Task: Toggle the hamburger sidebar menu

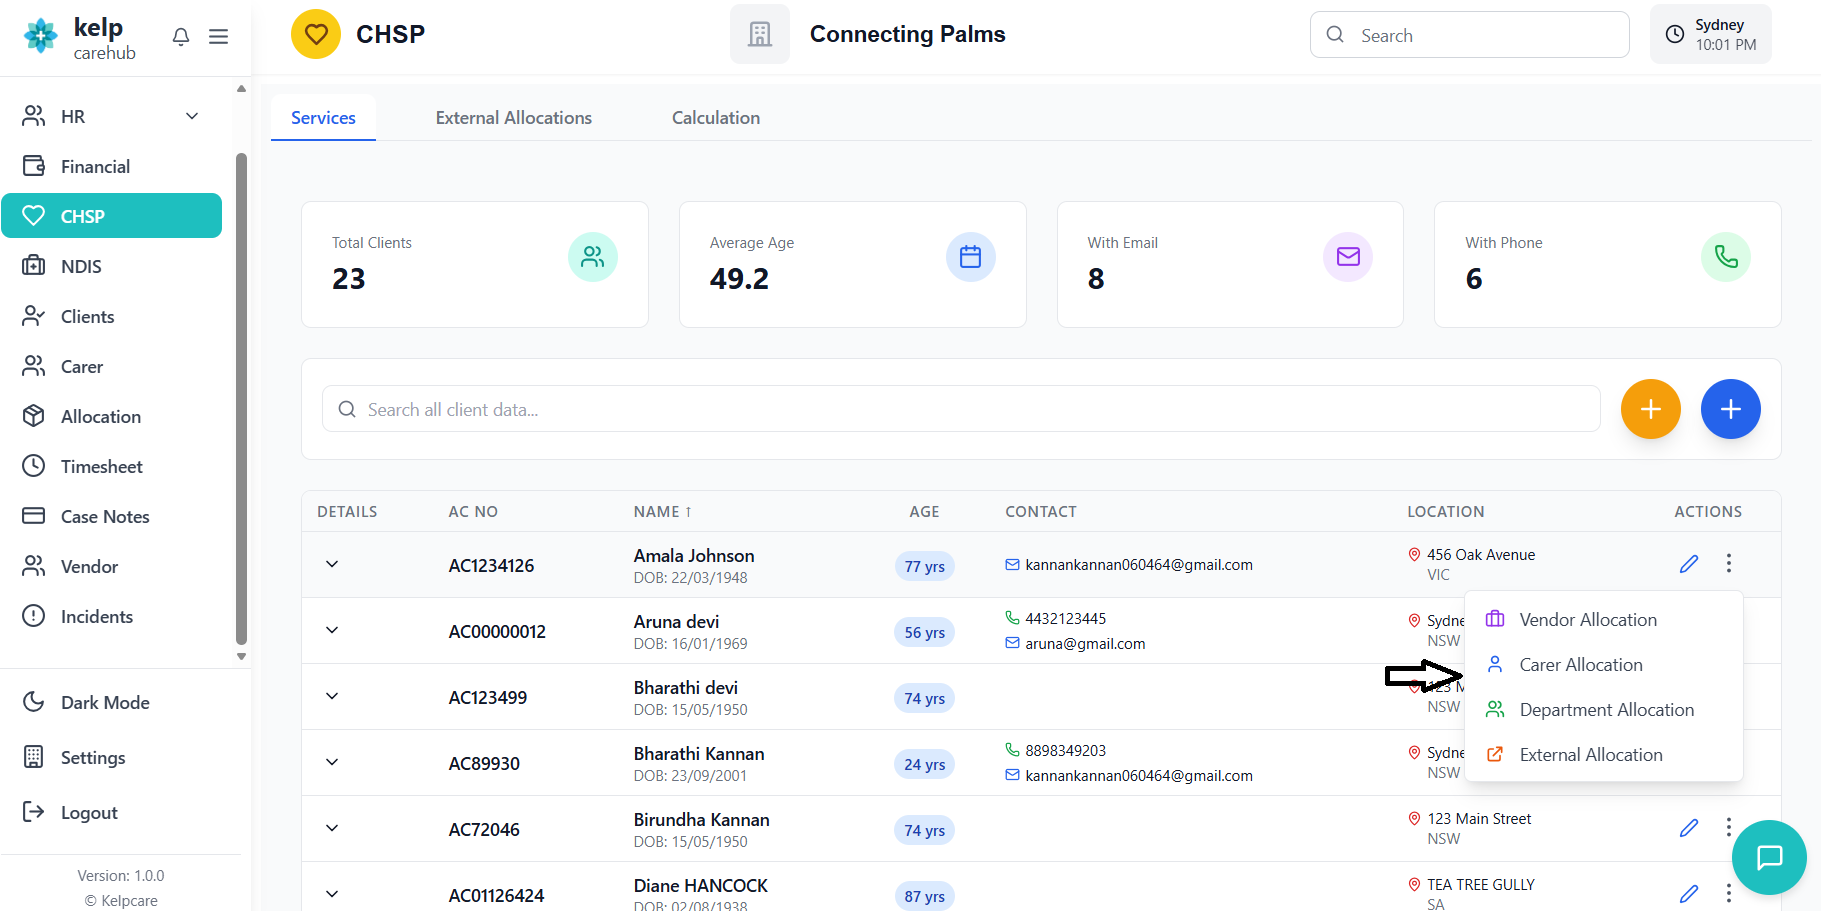Action: (218, 37)
